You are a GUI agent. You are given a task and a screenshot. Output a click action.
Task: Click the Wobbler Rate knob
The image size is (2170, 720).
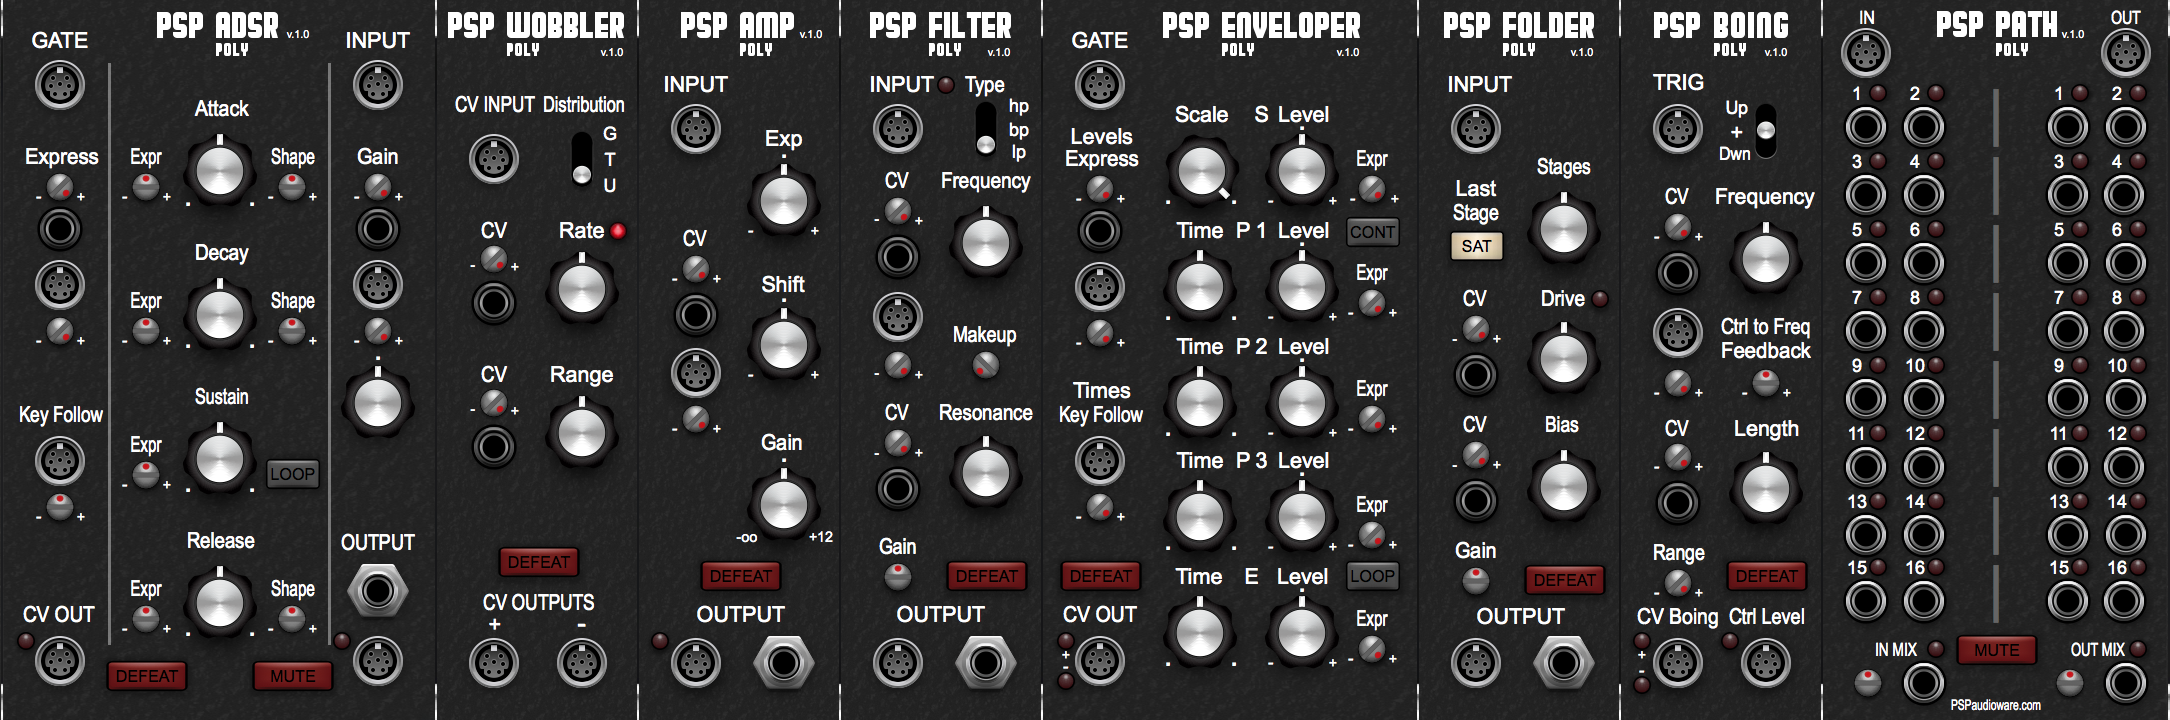coord(582,289)
